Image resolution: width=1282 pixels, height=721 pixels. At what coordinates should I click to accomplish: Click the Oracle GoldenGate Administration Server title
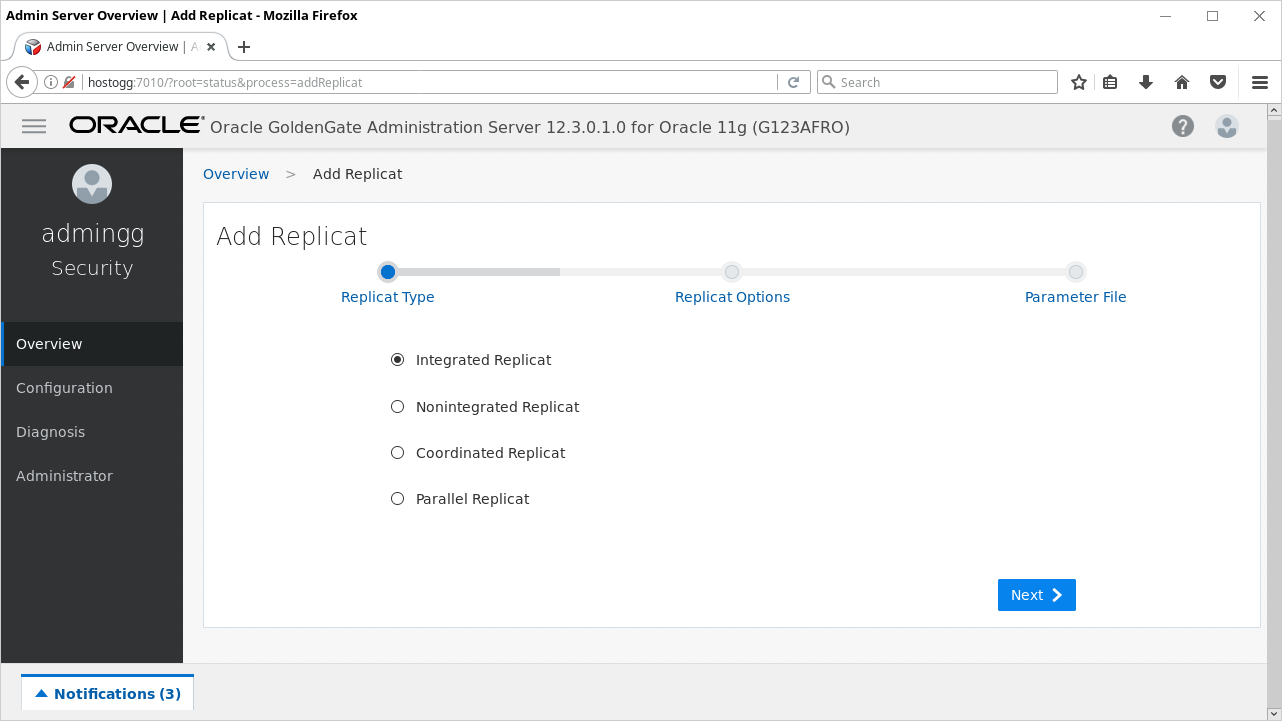pos(530,127)
